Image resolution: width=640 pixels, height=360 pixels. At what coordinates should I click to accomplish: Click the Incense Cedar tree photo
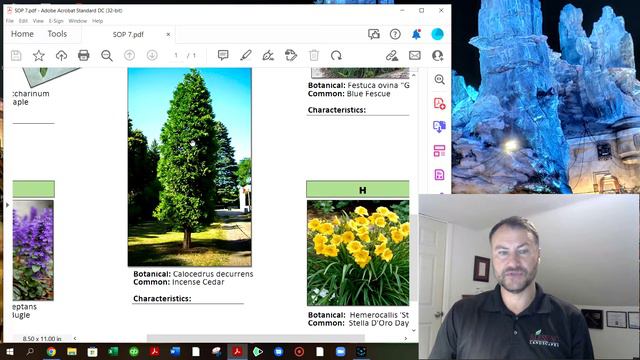[x=190, y=167]
